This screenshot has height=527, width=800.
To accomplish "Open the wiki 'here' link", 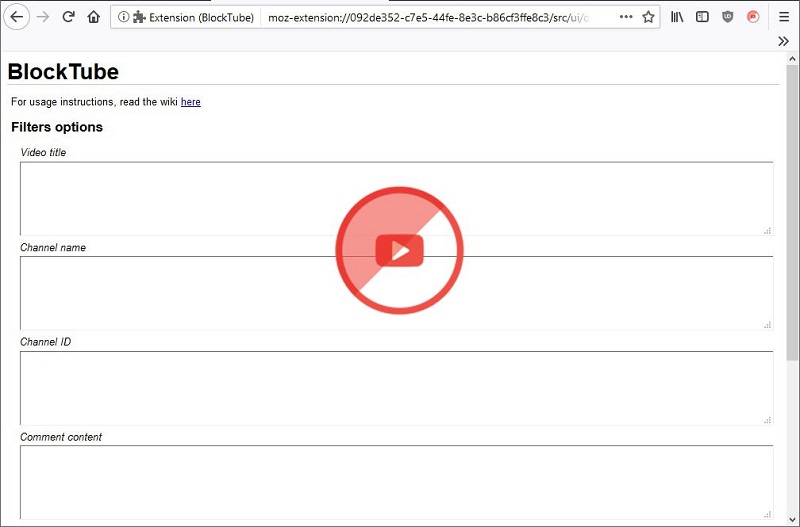I will [x=190, y=102].
